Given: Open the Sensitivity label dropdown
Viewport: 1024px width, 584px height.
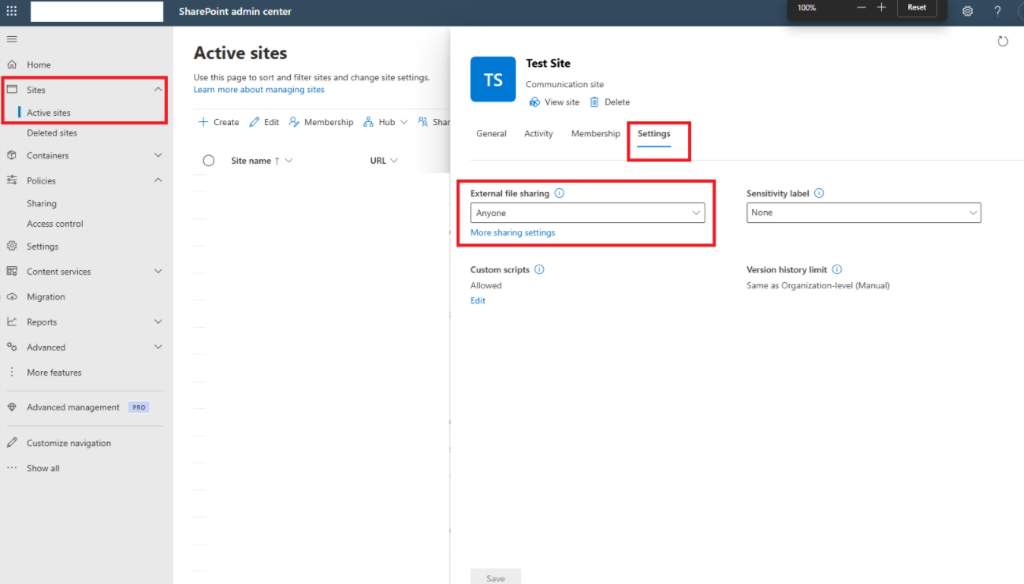Looking at the screenshot, I should [863, 212].
